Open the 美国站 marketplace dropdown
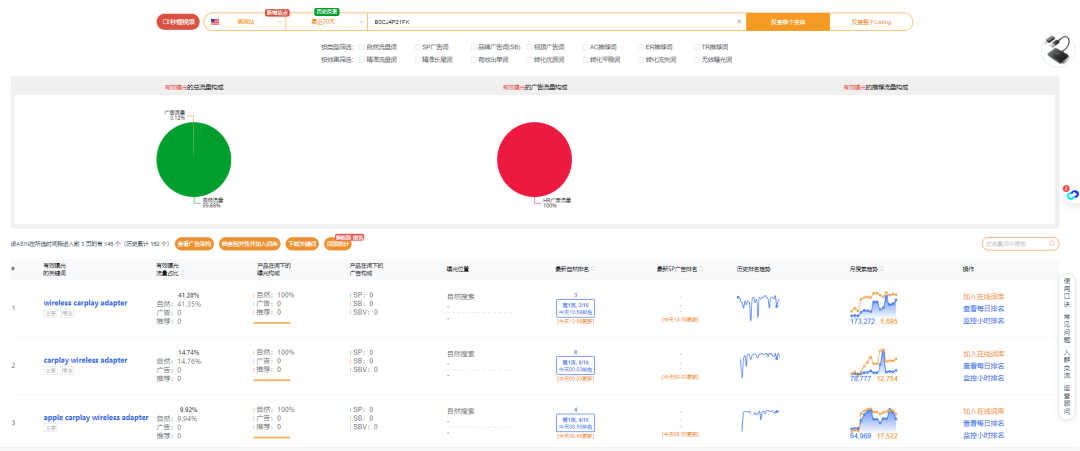 click(246, 22)
